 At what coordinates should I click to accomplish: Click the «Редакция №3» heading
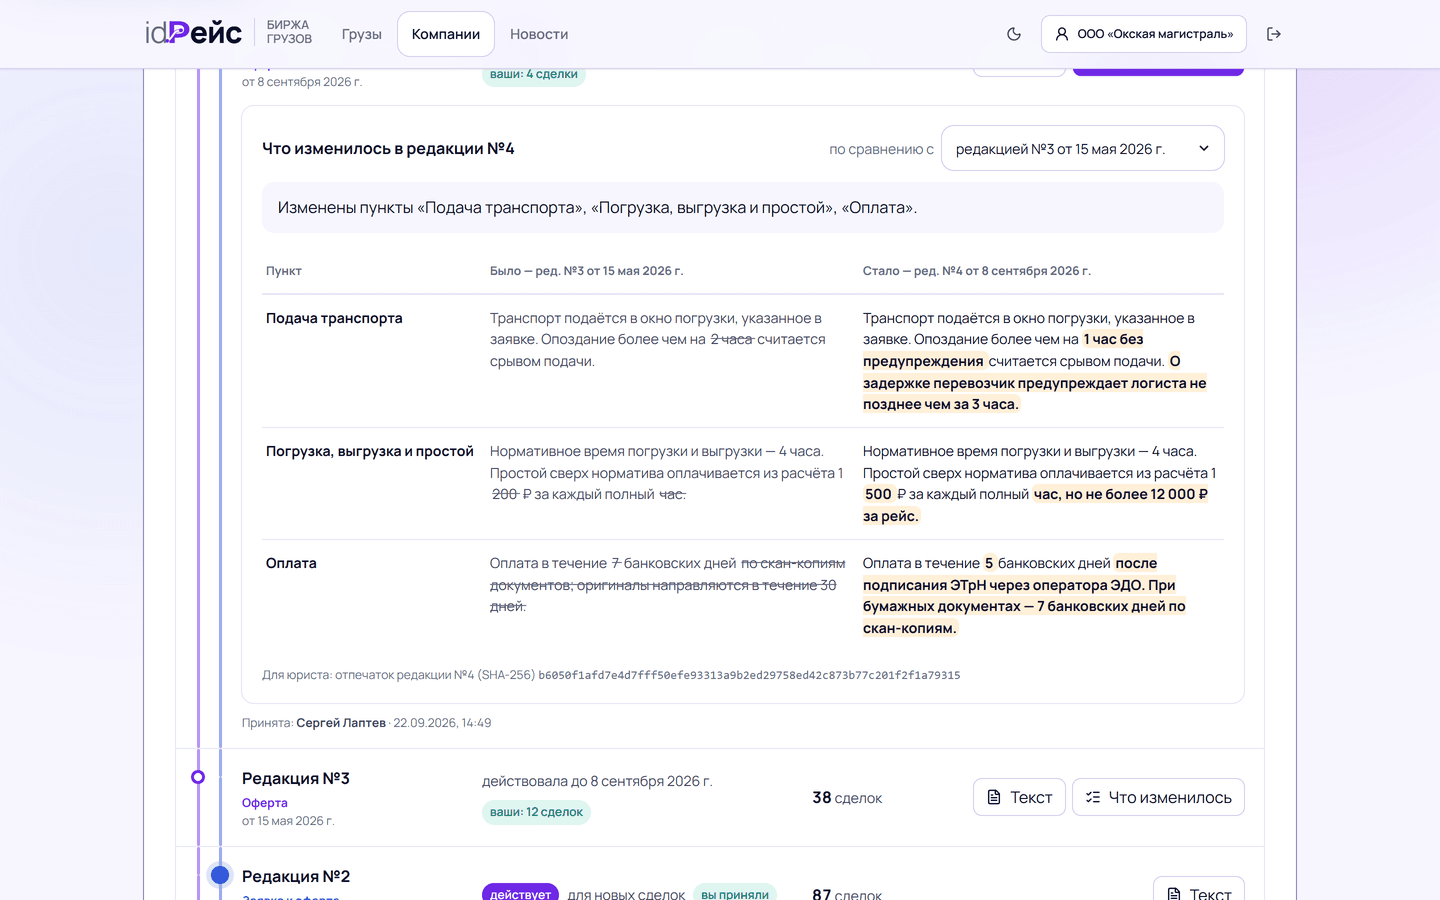(296, 778)
